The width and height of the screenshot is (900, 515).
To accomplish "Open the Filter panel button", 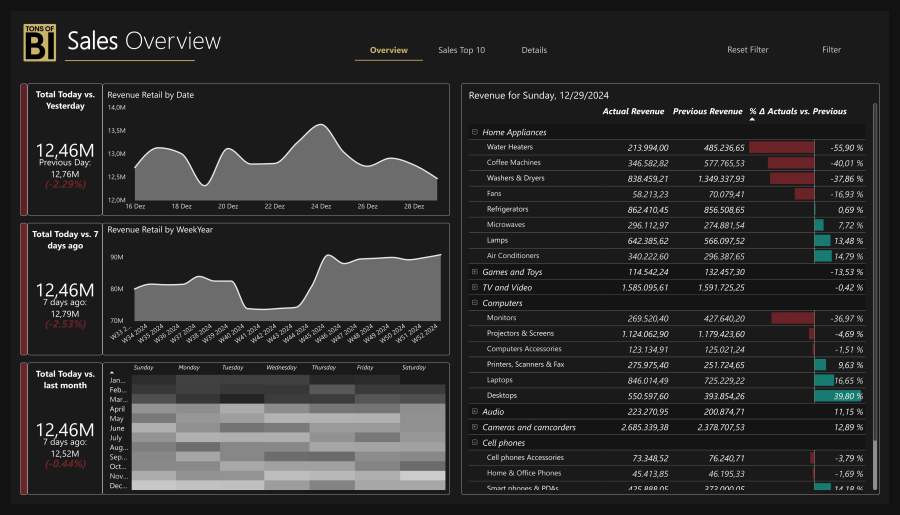I will (831, 50).
